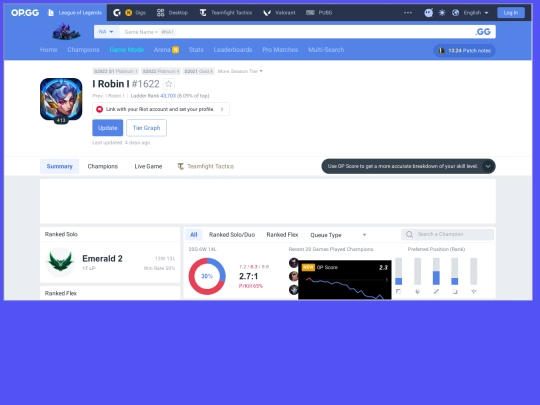Switch to Teamfight Tactics in top bar
Screen dimensions: 540x405
tap(226, 13)
